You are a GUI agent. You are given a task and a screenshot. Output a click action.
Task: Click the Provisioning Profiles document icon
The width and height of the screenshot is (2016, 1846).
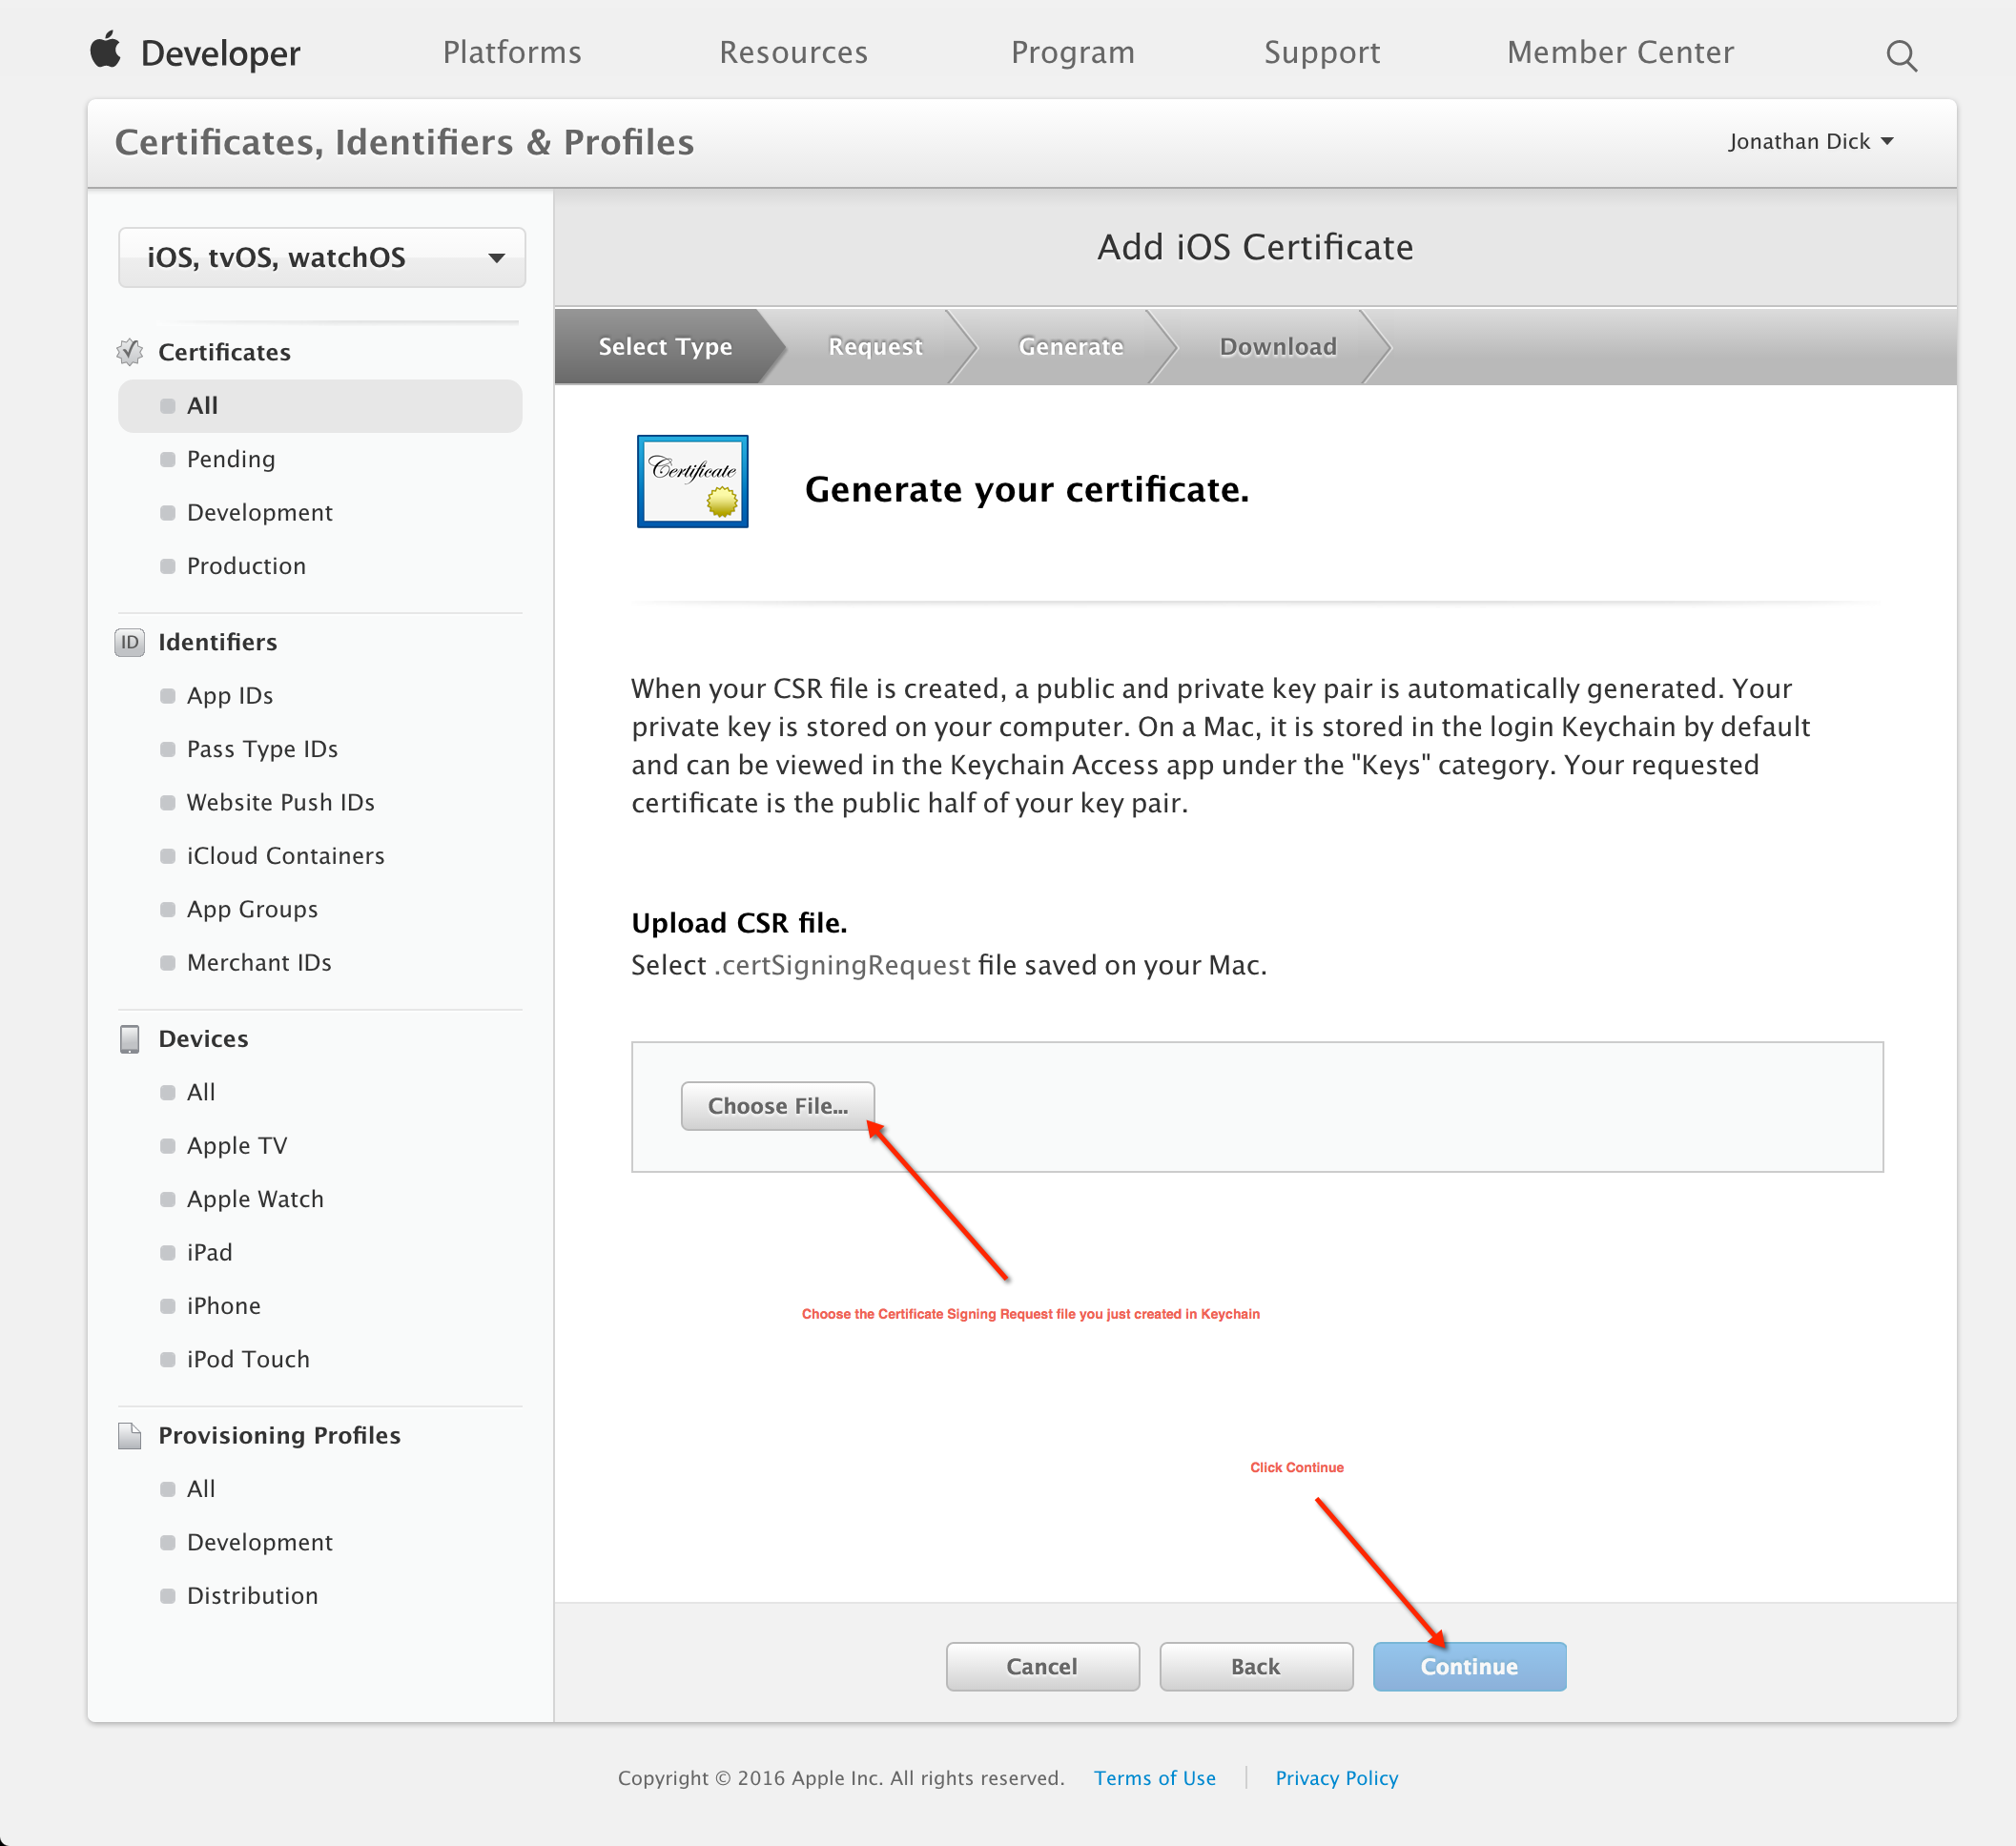coord(130,1435)
